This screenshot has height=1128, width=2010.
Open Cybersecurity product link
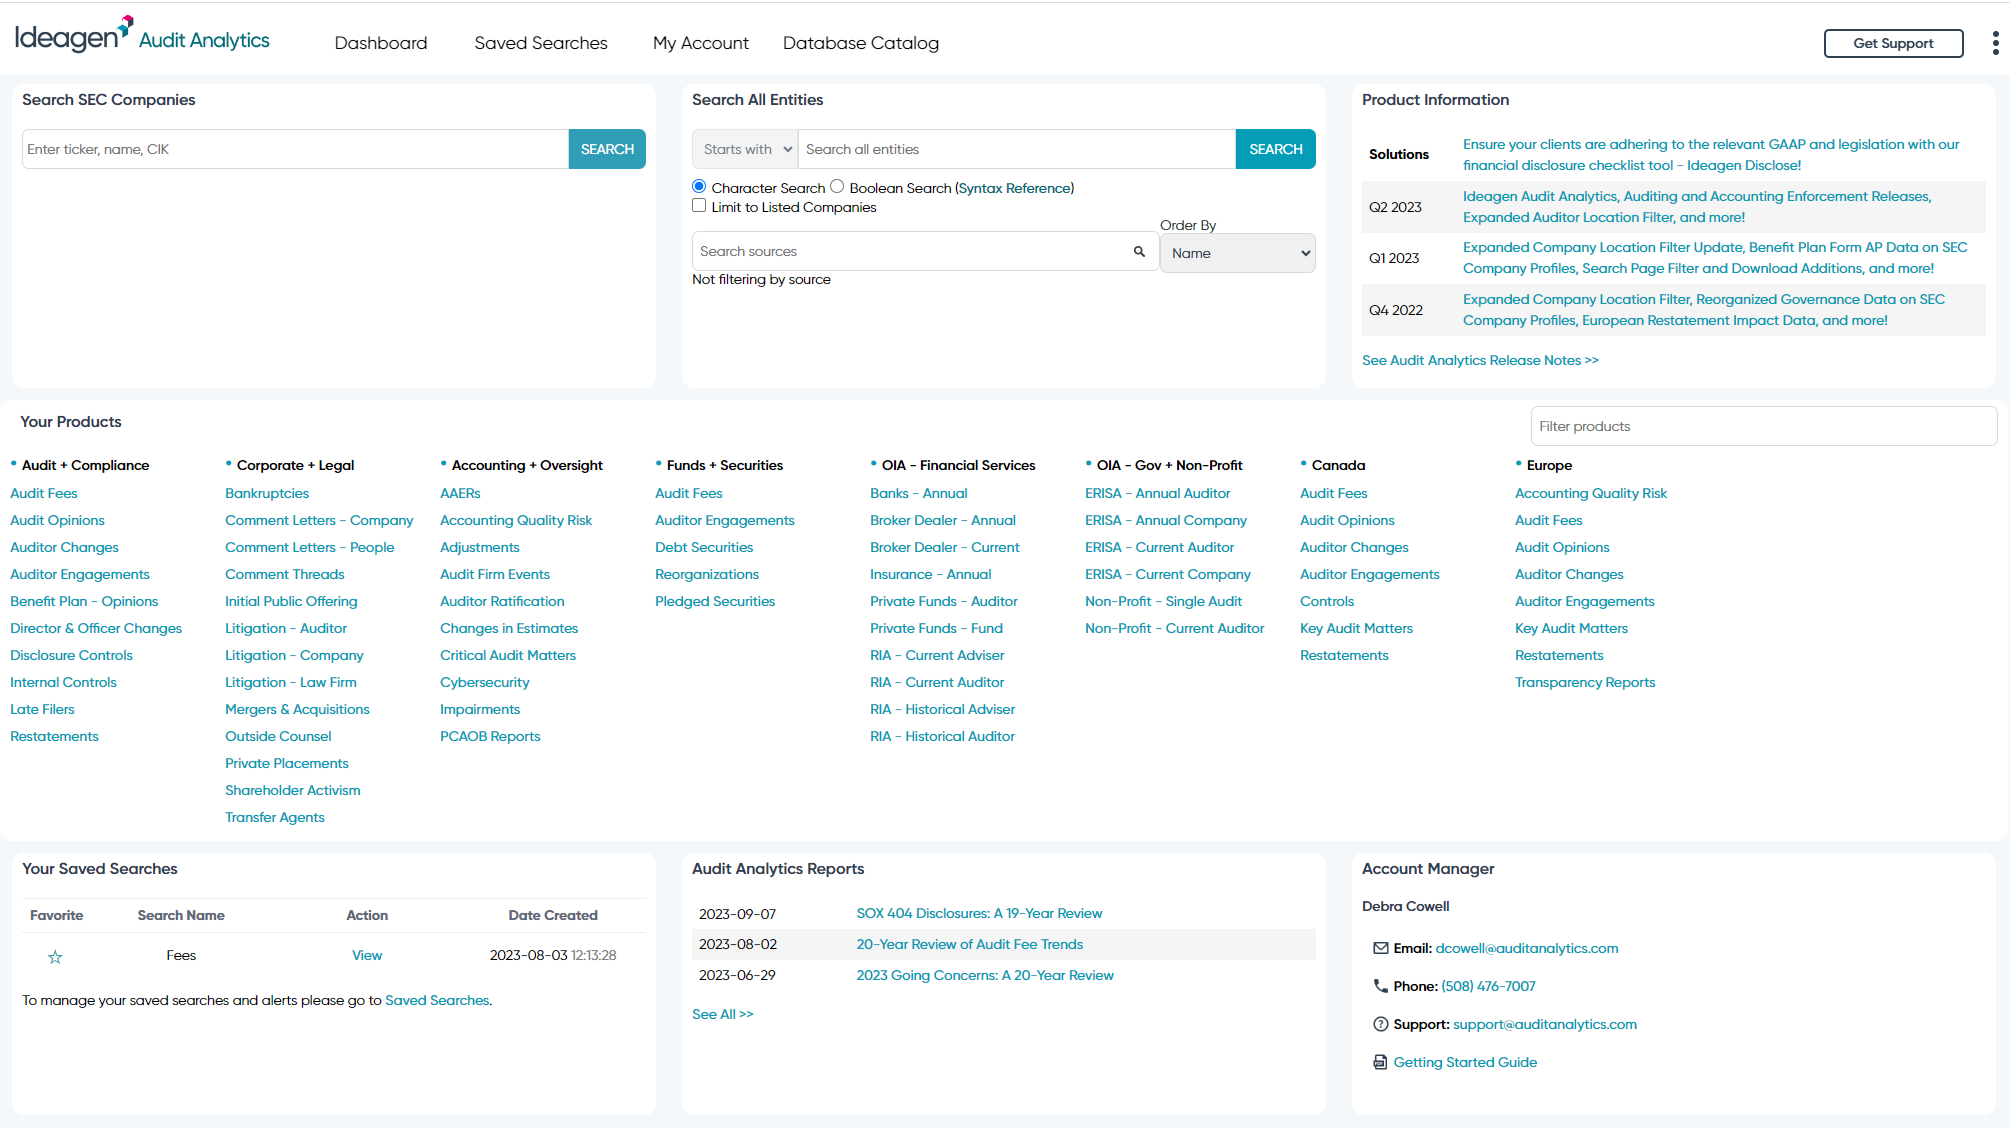pyautogui.click(x=485, y=682)
